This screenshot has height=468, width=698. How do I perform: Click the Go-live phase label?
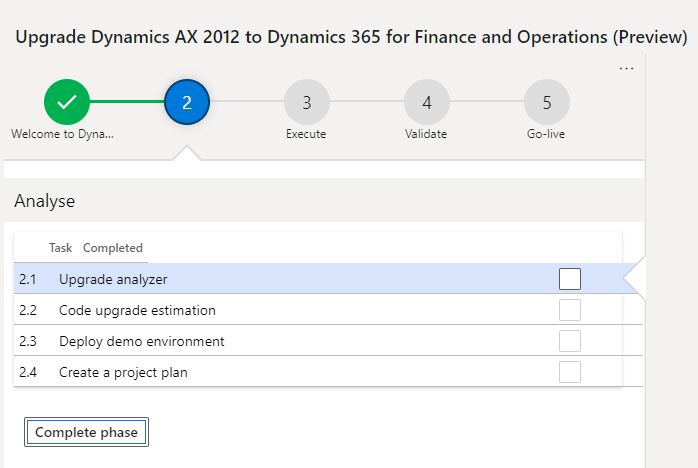(x=546, y=134)
